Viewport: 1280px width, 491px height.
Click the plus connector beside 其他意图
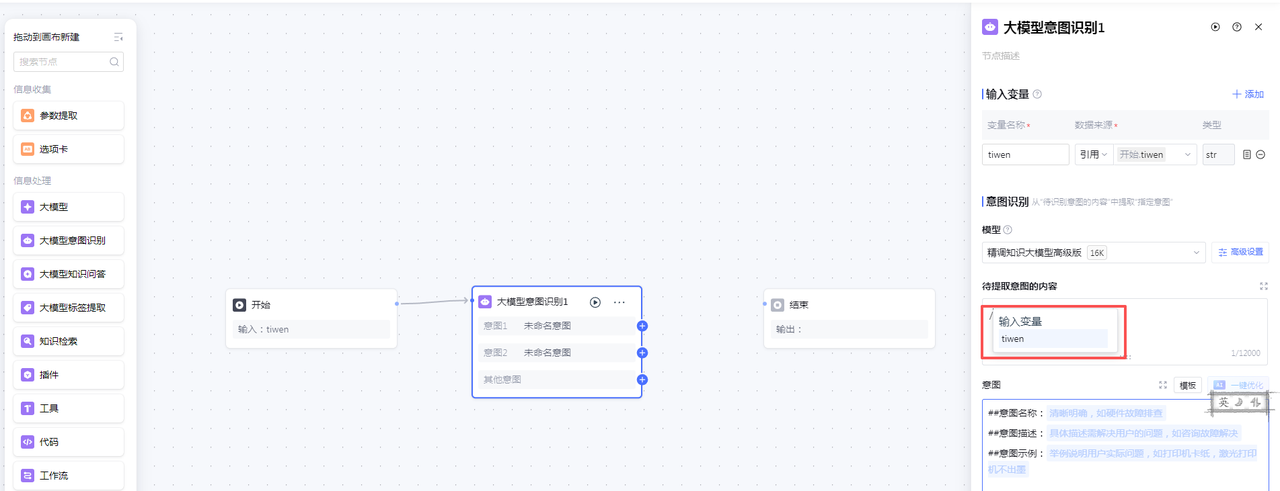point(642,380)
